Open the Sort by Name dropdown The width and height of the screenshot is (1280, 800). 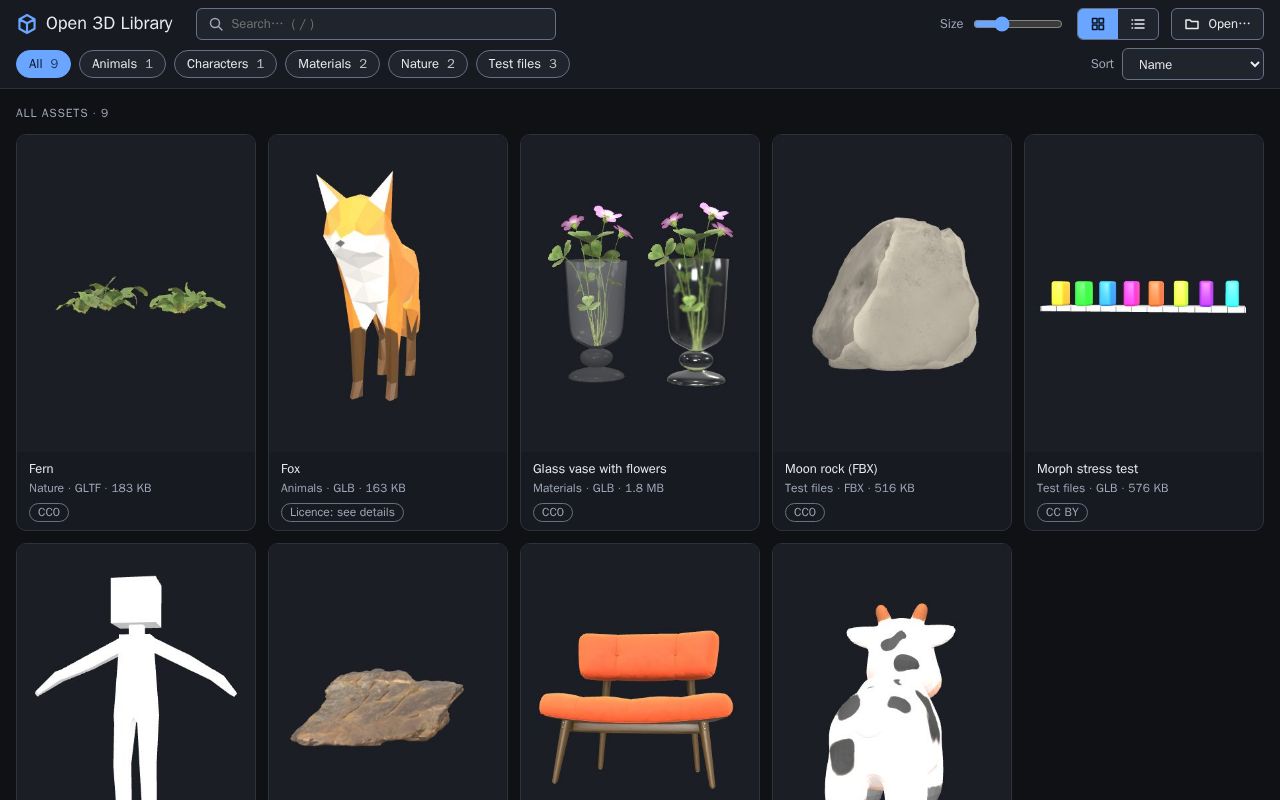(1193, 64)
